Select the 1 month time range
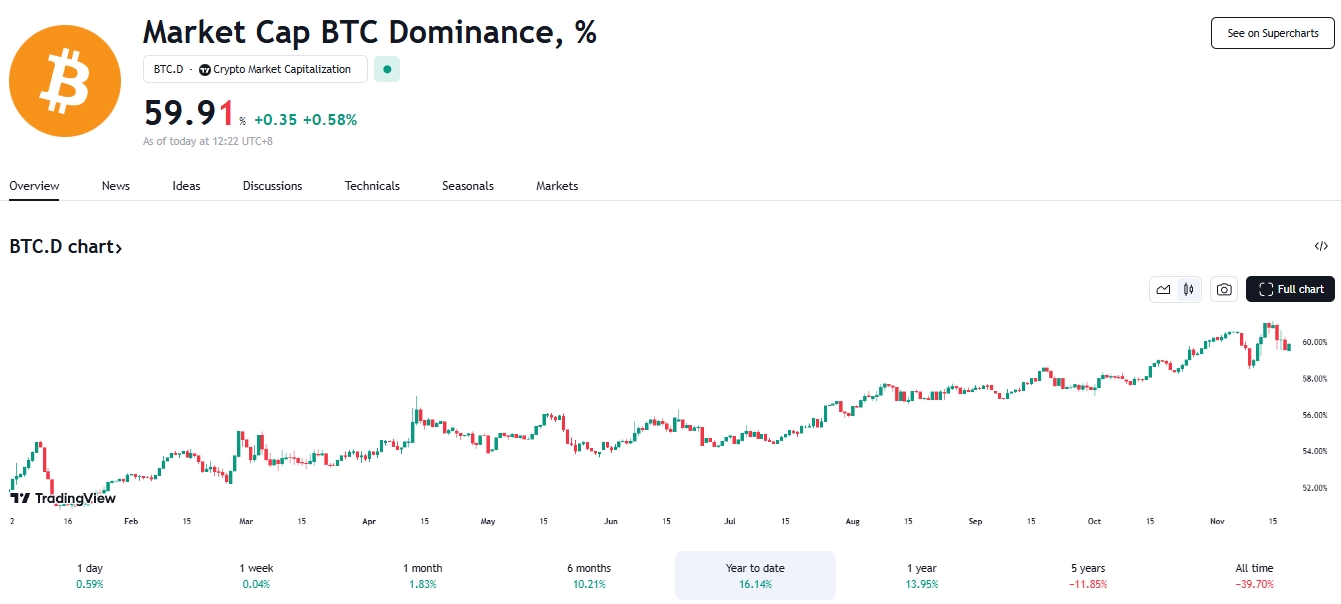 tap(423, 575)
